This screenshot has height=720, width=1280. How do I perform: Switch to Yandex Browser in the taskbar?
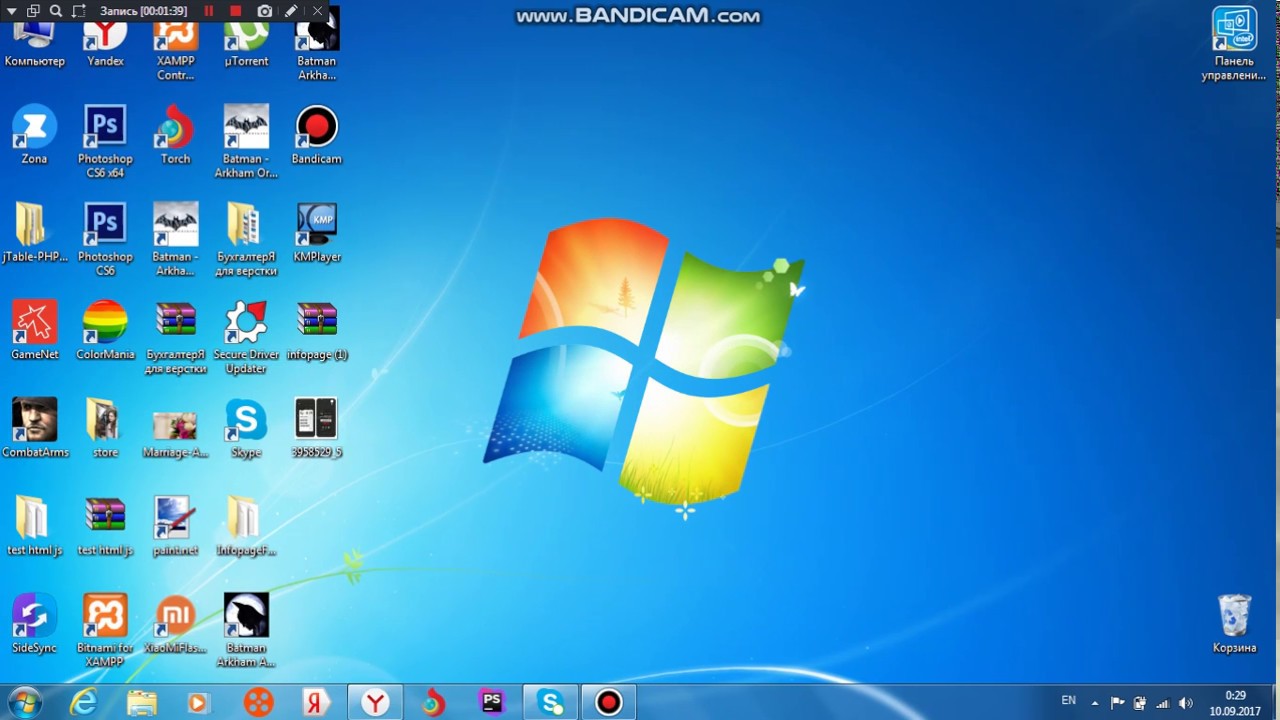point(375,702)
